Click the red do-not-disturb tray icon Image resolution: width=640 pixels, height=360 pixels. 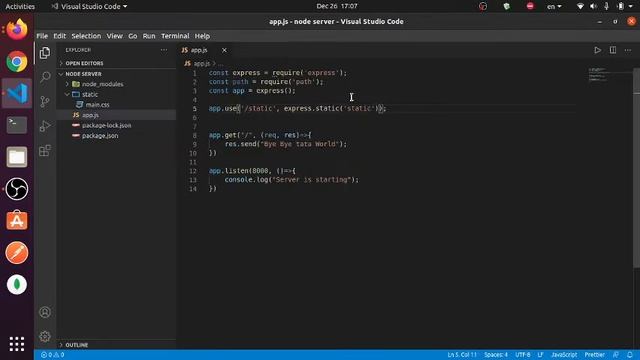pos(530,6)
